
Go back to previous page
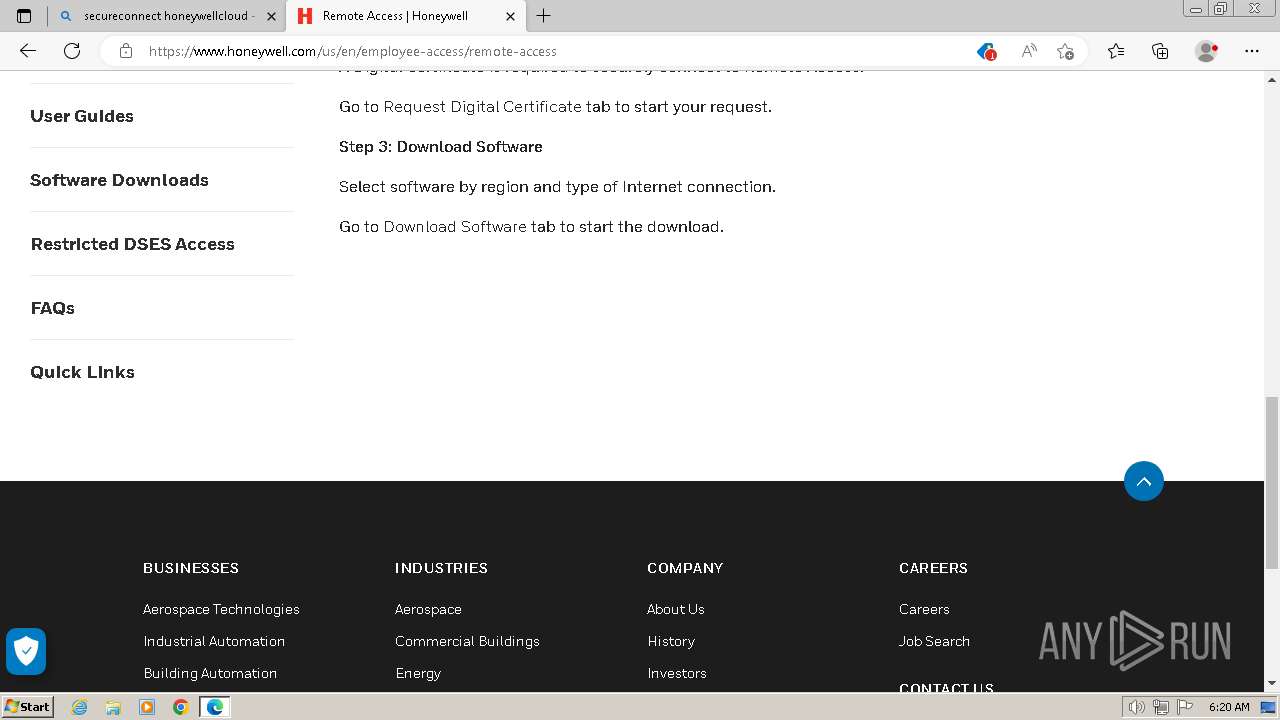(28, 51)
